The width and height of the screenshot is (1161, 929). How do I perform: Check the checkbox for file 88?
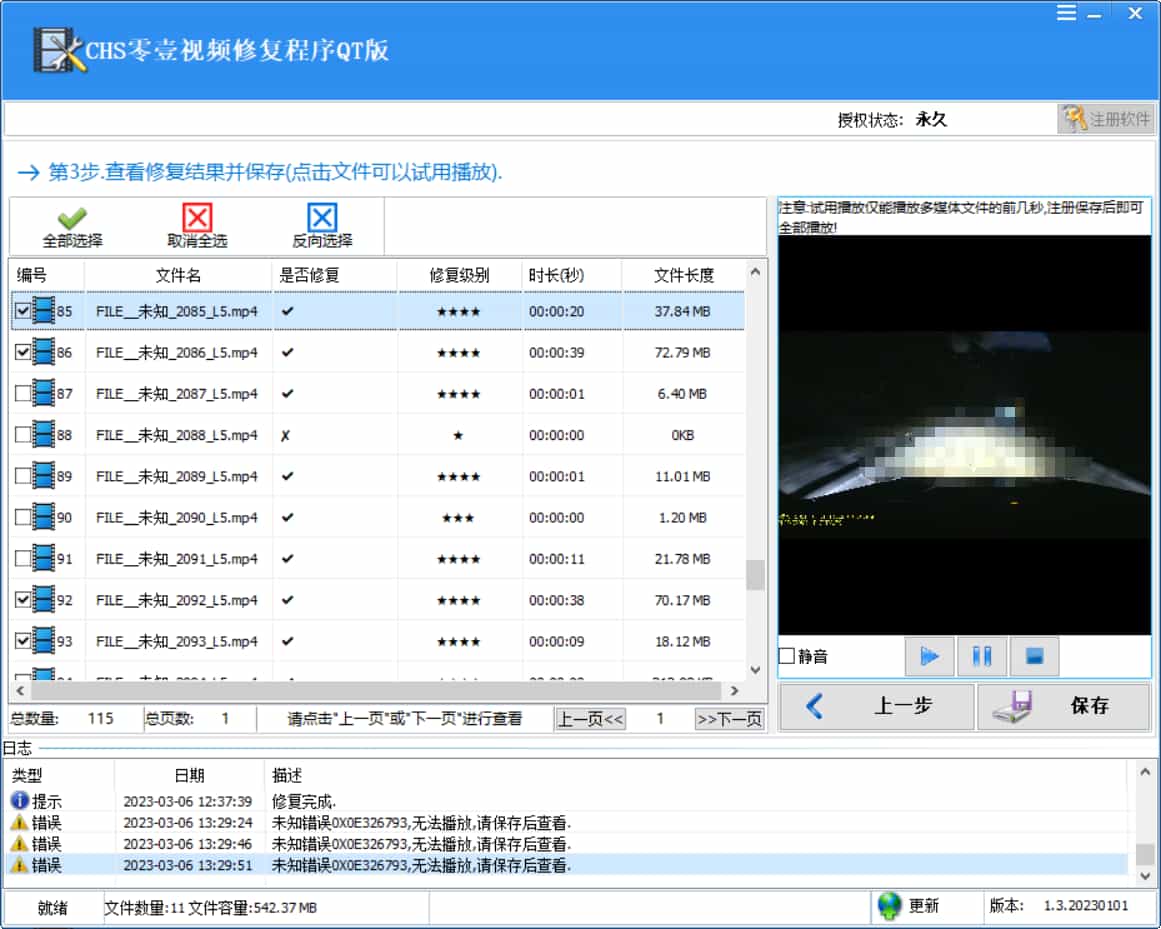(22, 435)
